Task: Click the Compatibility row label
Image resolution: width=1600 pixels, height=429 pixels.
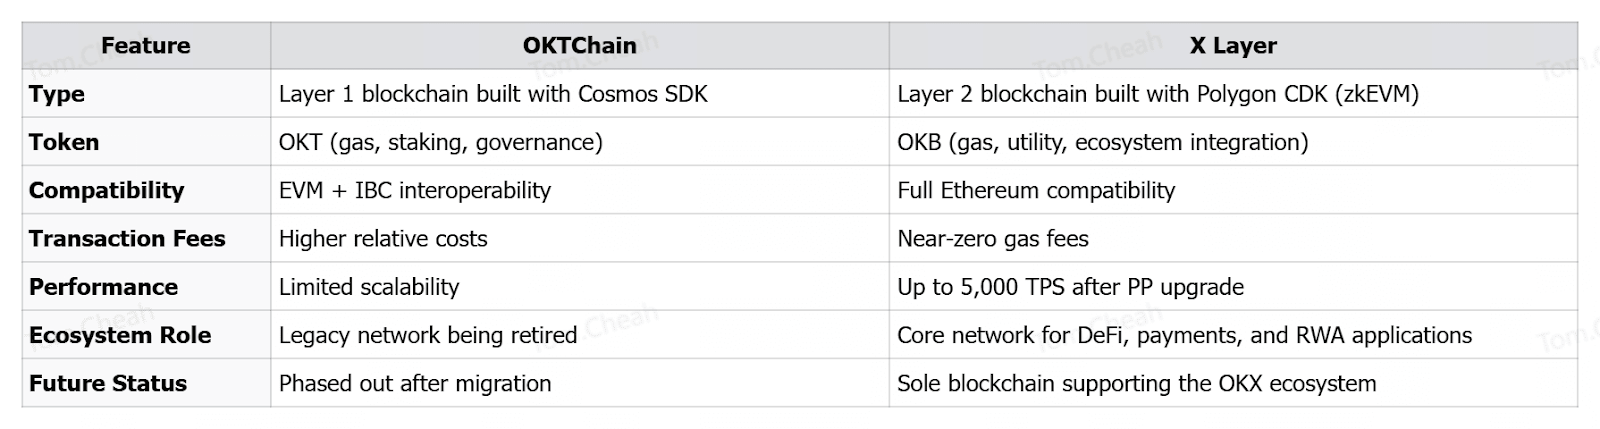Action: click(x=106, y=190)
